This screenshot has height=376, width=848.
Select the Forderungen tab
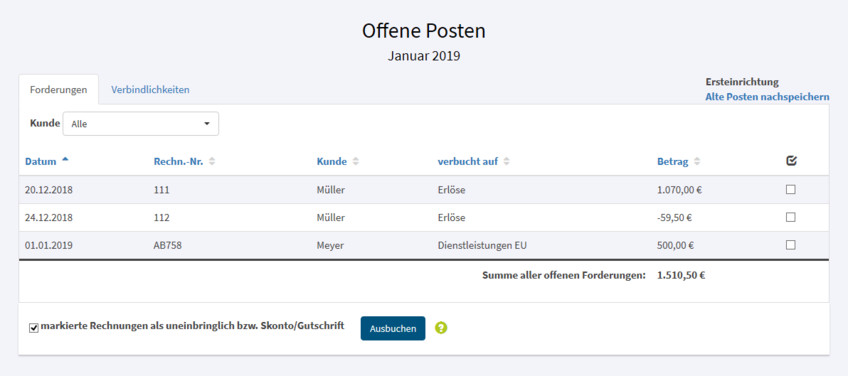click(x=58, y=90)
